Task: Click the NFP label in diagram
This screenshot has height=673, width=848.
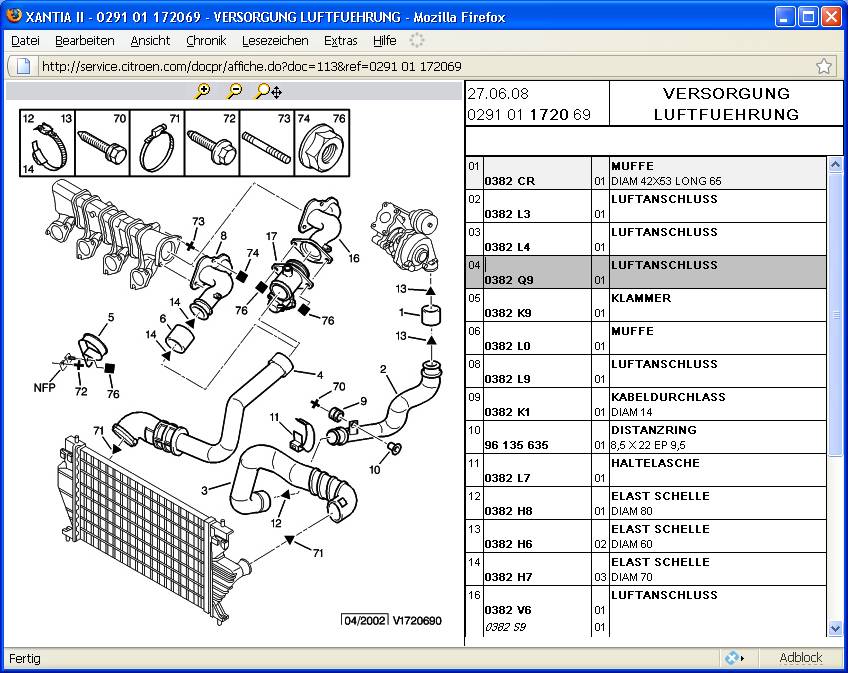Action: (x=44, y=388)
